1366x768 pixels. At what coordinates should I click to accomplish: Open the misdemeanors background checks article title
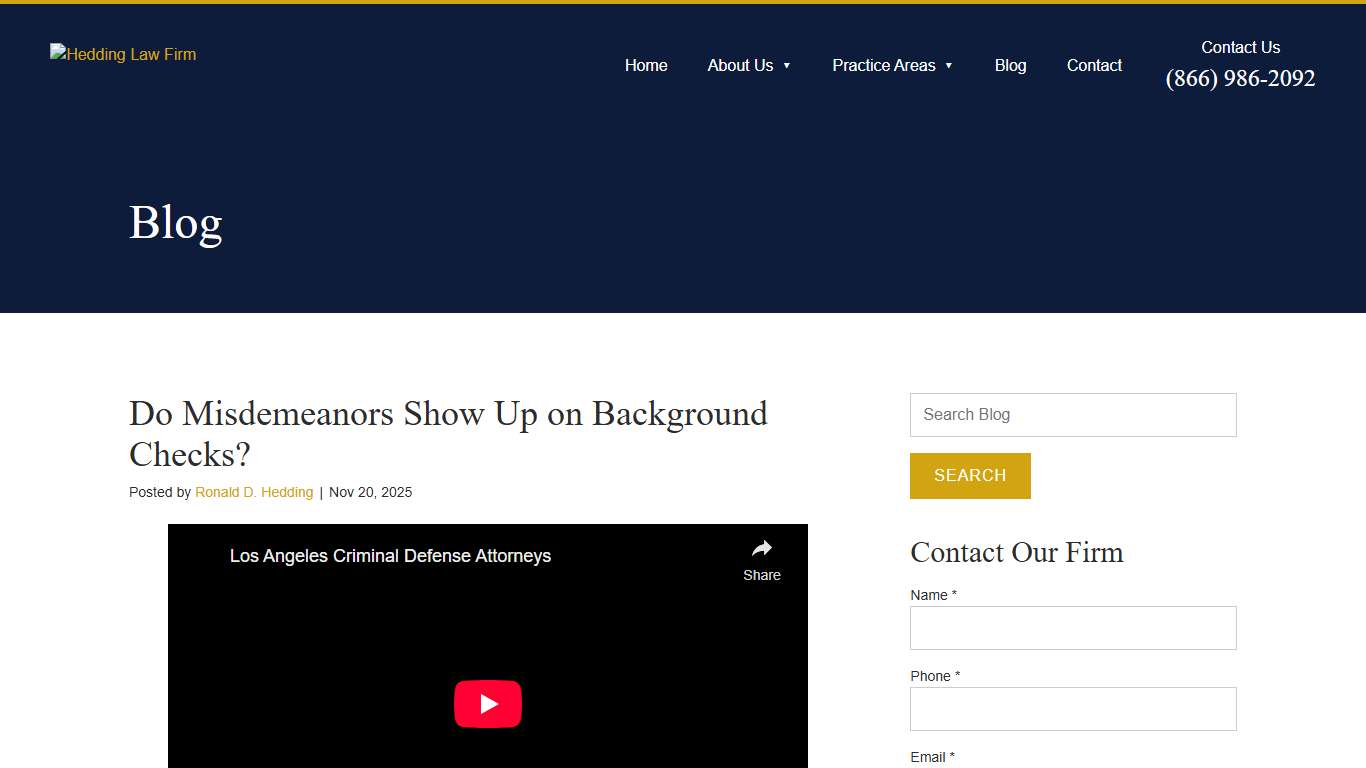448,434
